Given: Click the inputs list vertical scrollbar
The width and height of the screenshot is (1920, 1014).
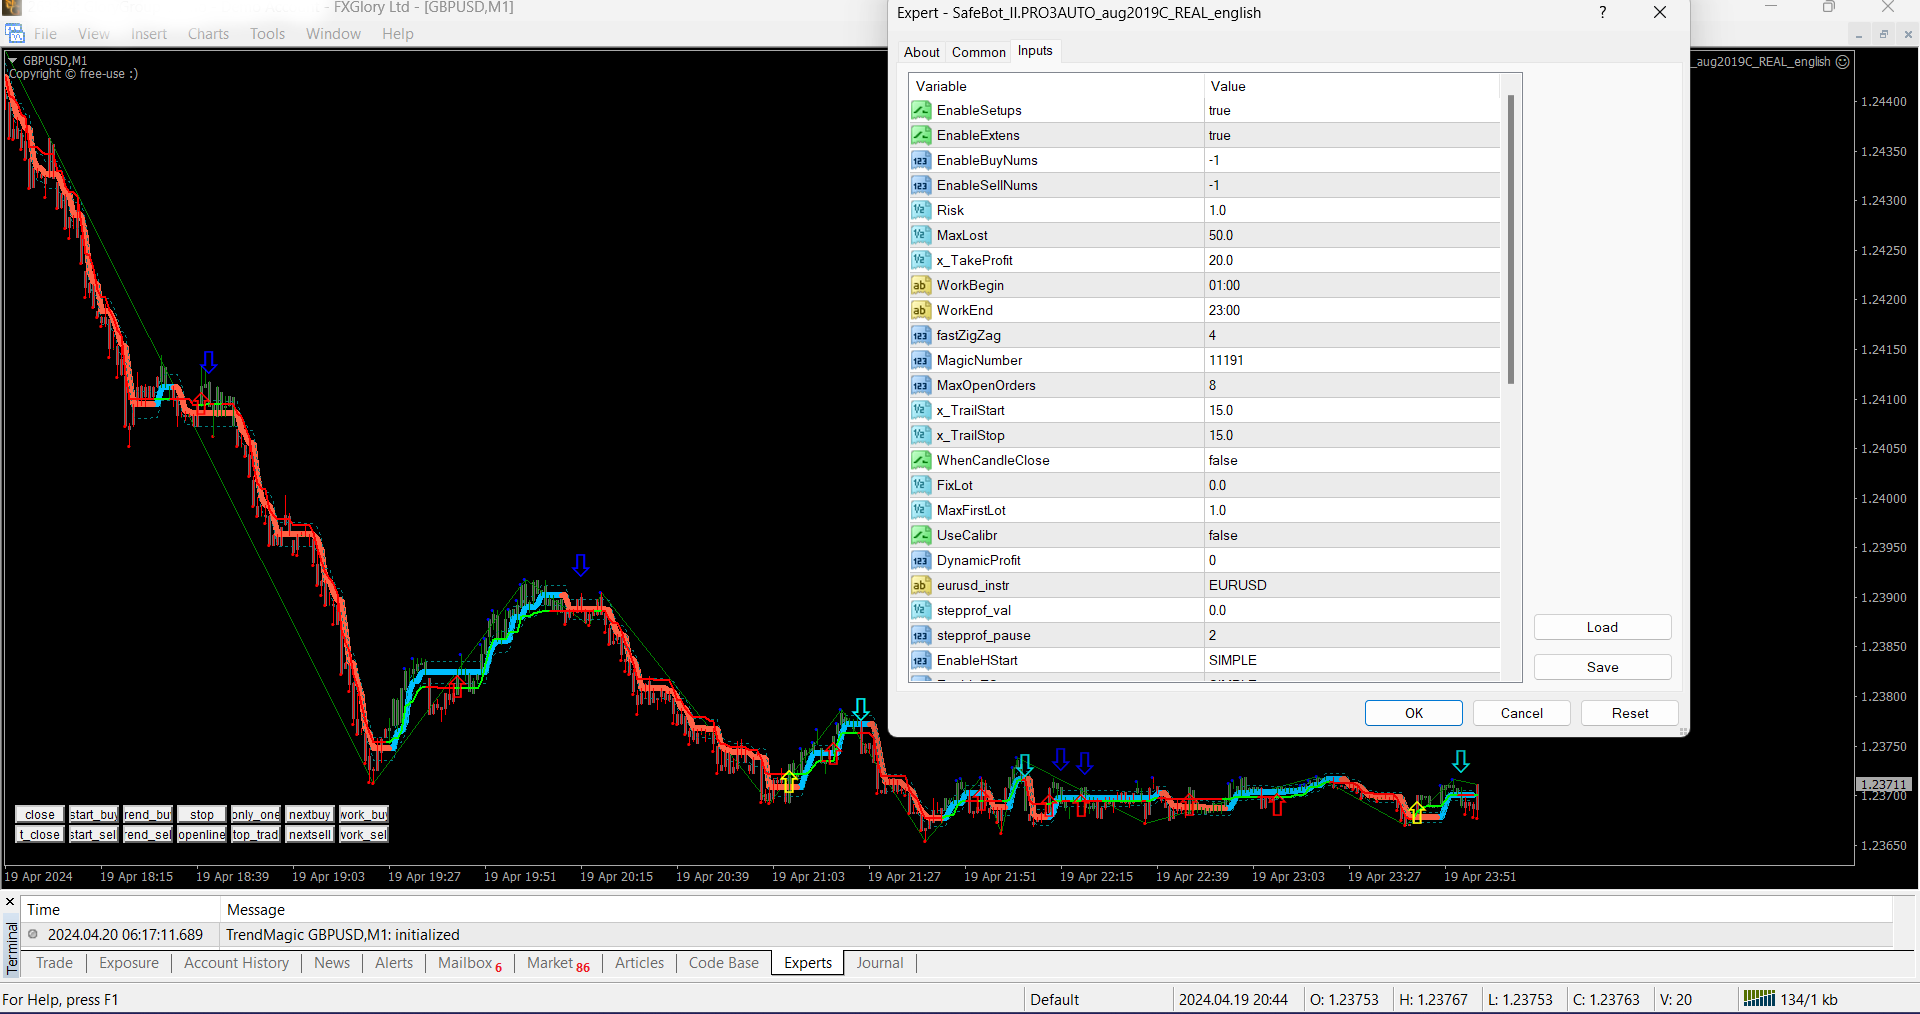Looking at the screenshot, I should pos(1510,240).
